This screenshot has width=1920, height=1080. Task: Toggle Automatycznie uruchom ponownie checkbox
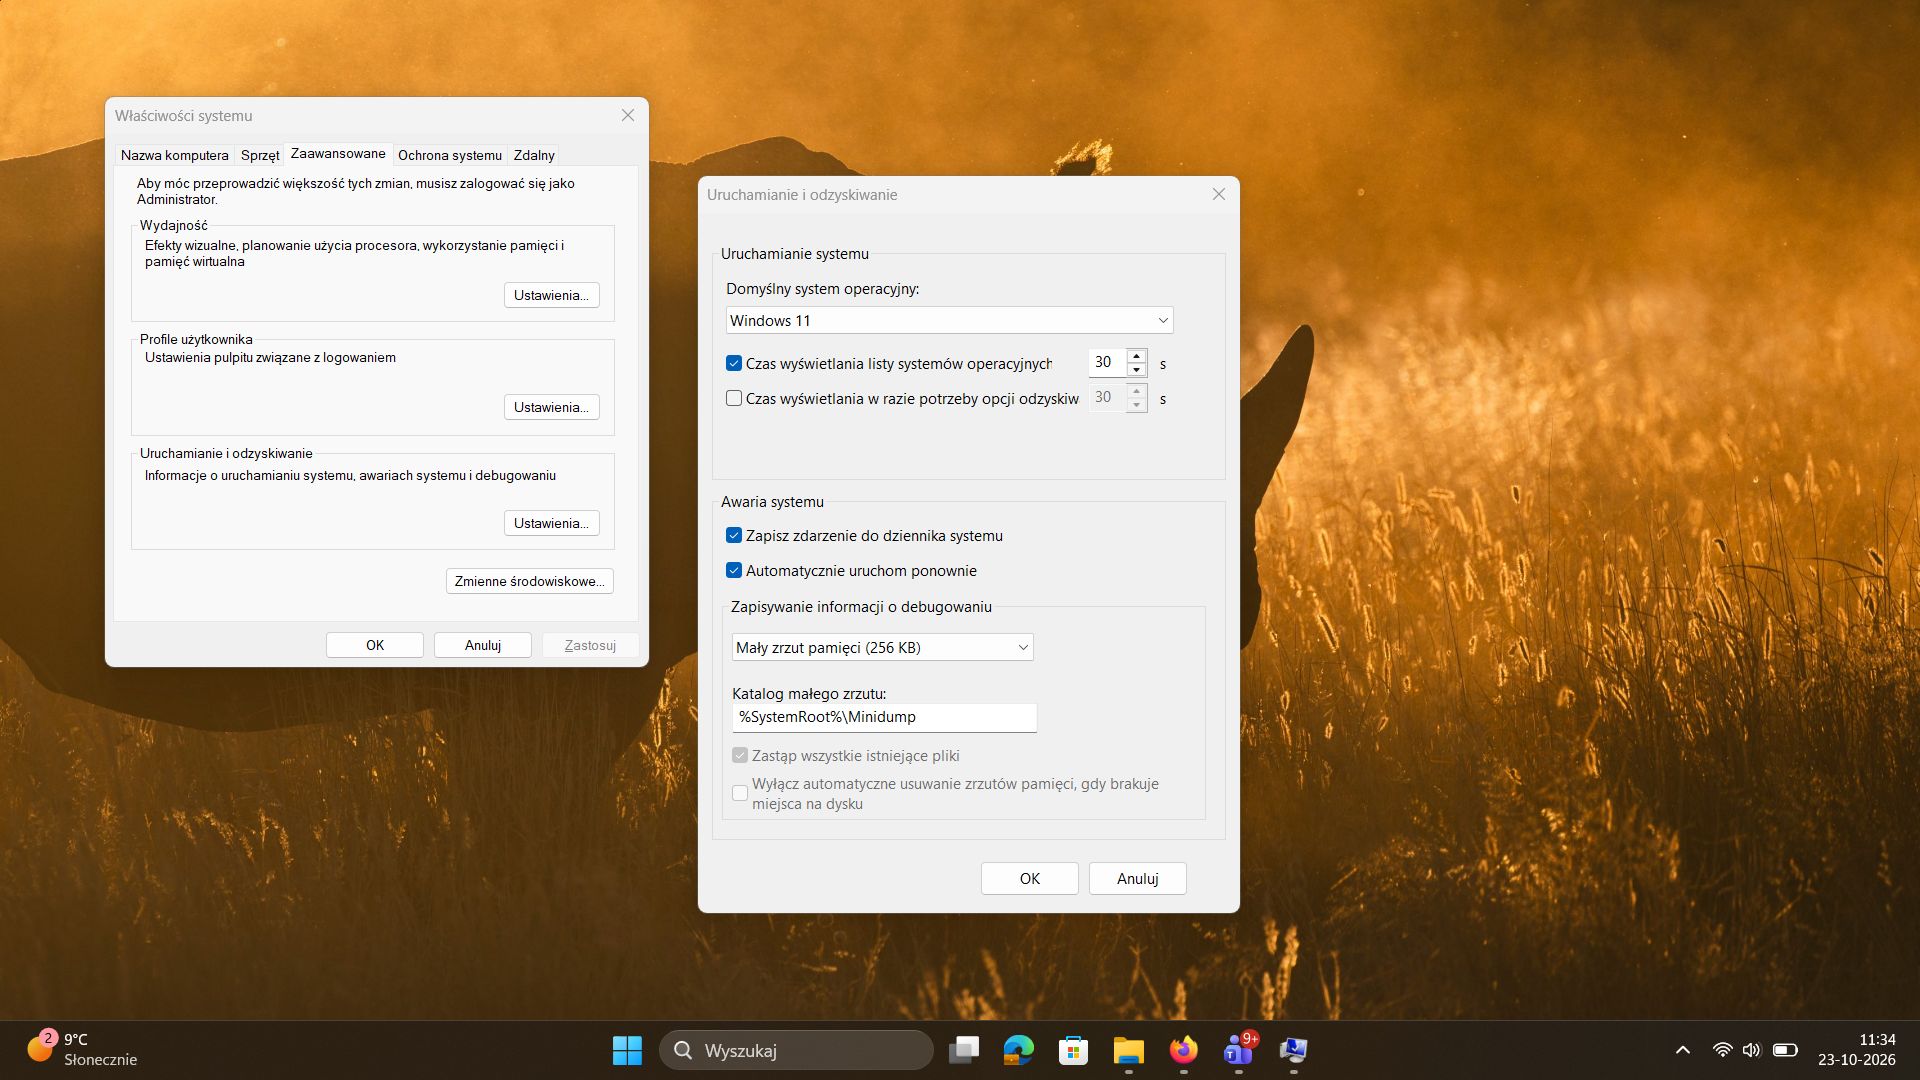click(x=734, y=570)
